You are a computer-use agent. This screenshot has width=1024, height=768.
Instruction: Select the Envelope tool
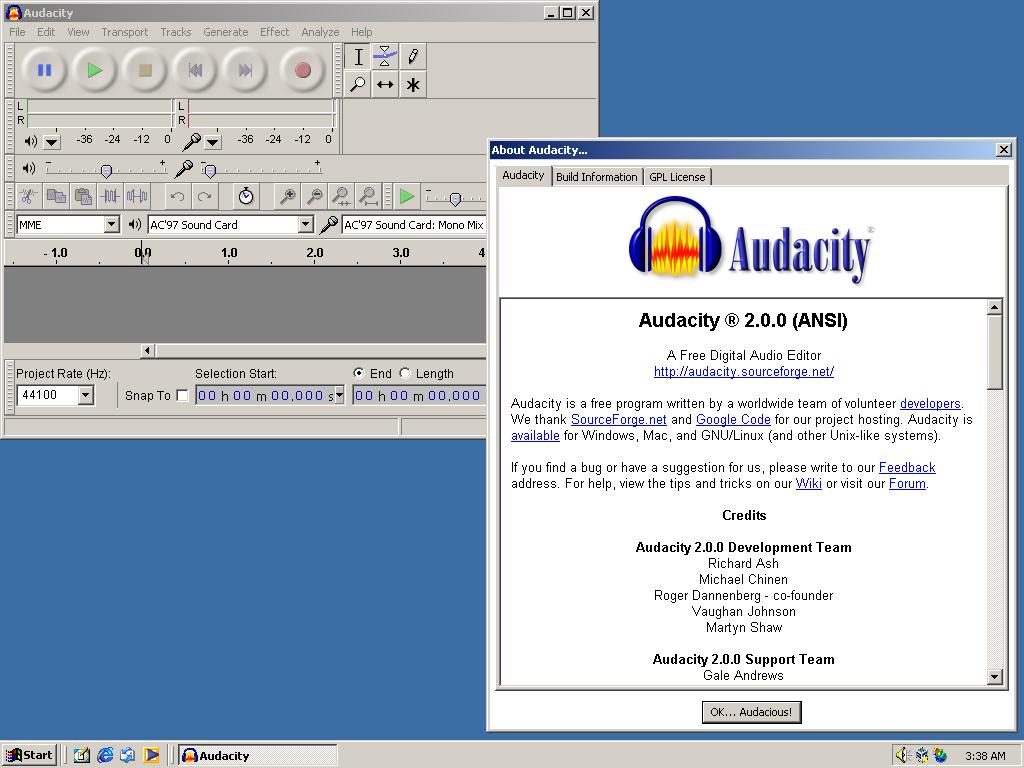pos(385,57)
